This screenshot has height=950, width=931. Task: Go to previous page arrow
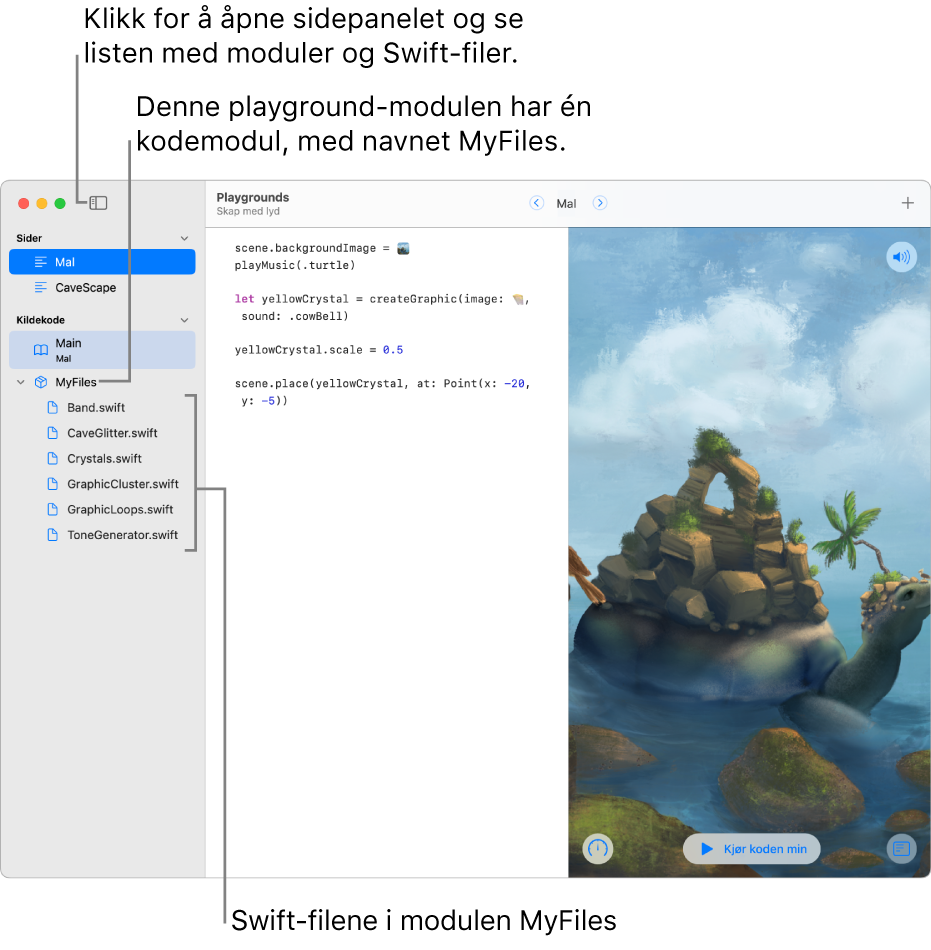click(537, 203)
